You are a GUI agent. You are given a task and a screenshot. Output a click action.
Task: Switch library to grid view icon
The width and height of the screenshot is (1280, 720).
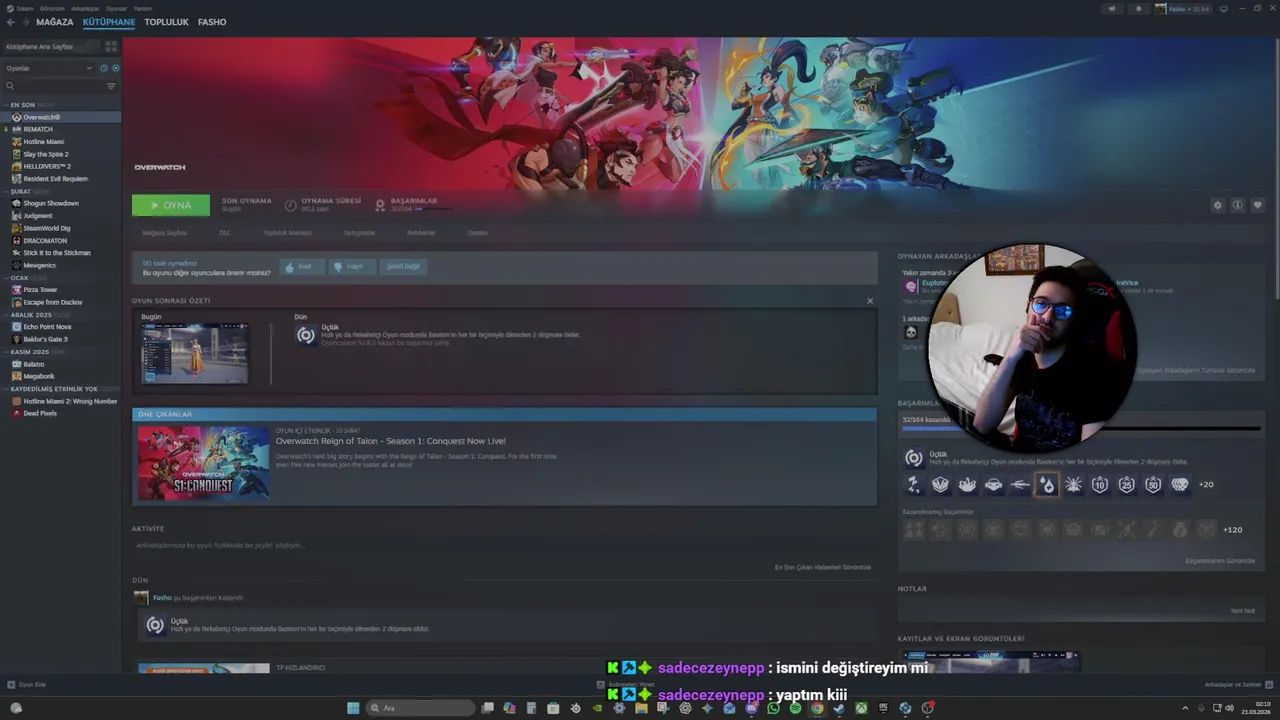pyautogui.click(x=111, y=47)
